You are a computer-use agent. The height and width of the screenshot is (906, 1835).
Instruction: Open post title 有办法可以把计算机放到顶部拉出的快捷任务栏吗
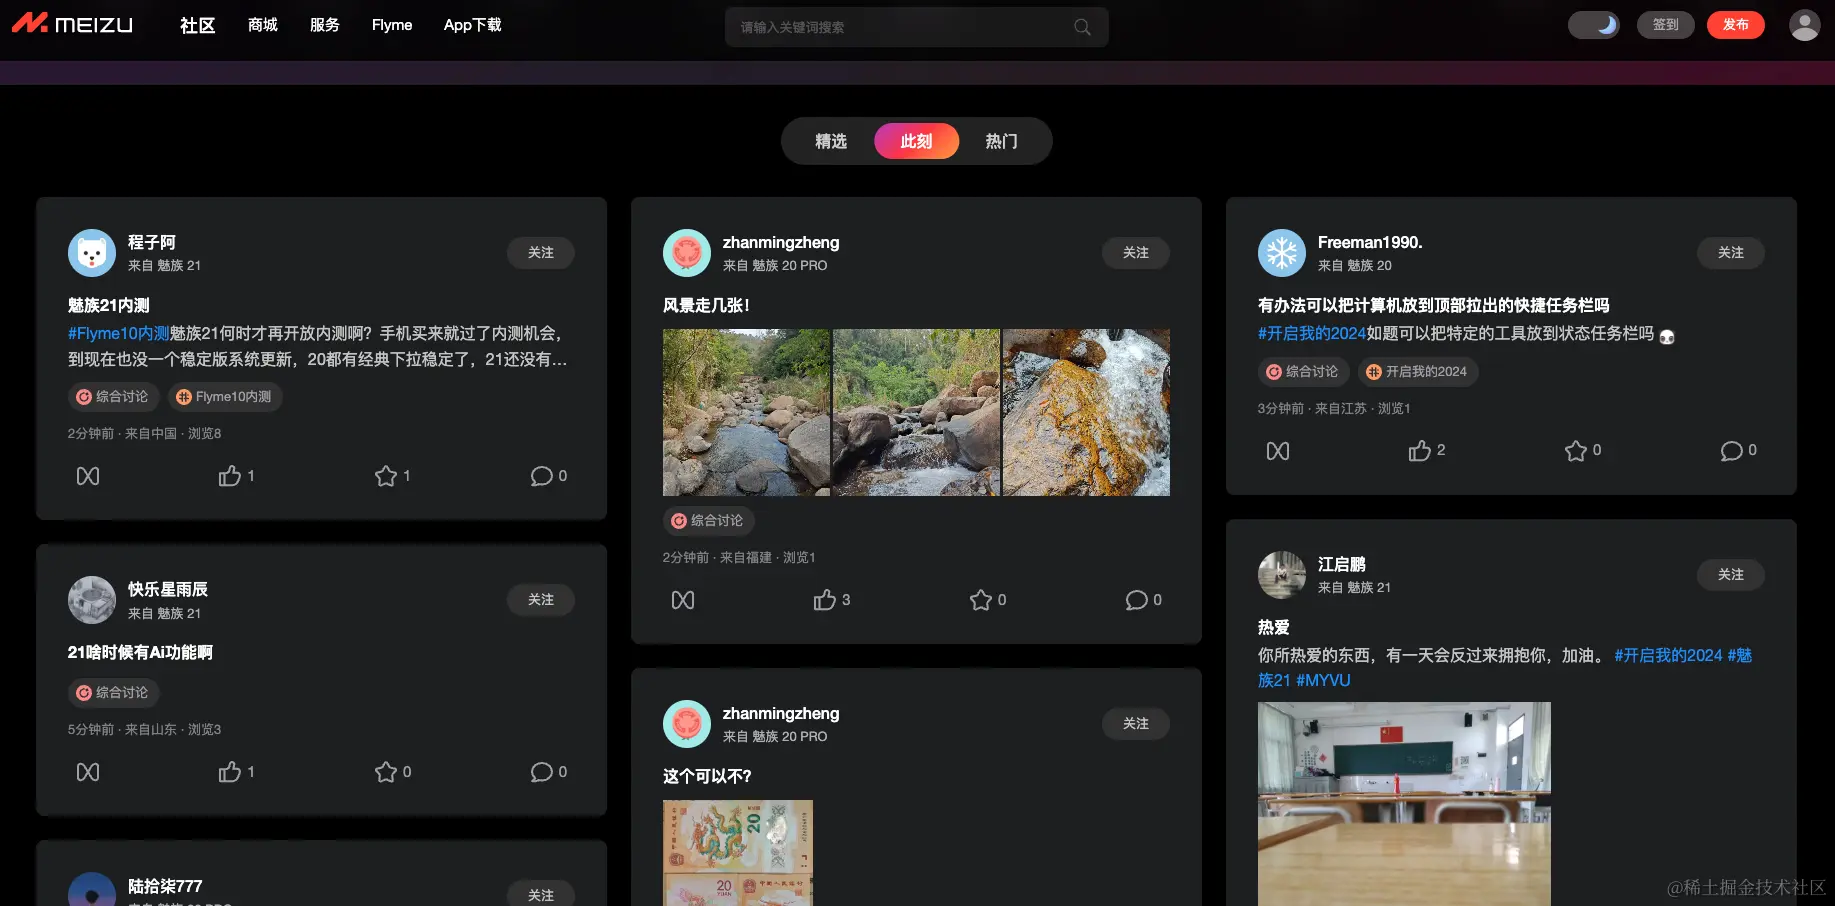point(1434,305)
